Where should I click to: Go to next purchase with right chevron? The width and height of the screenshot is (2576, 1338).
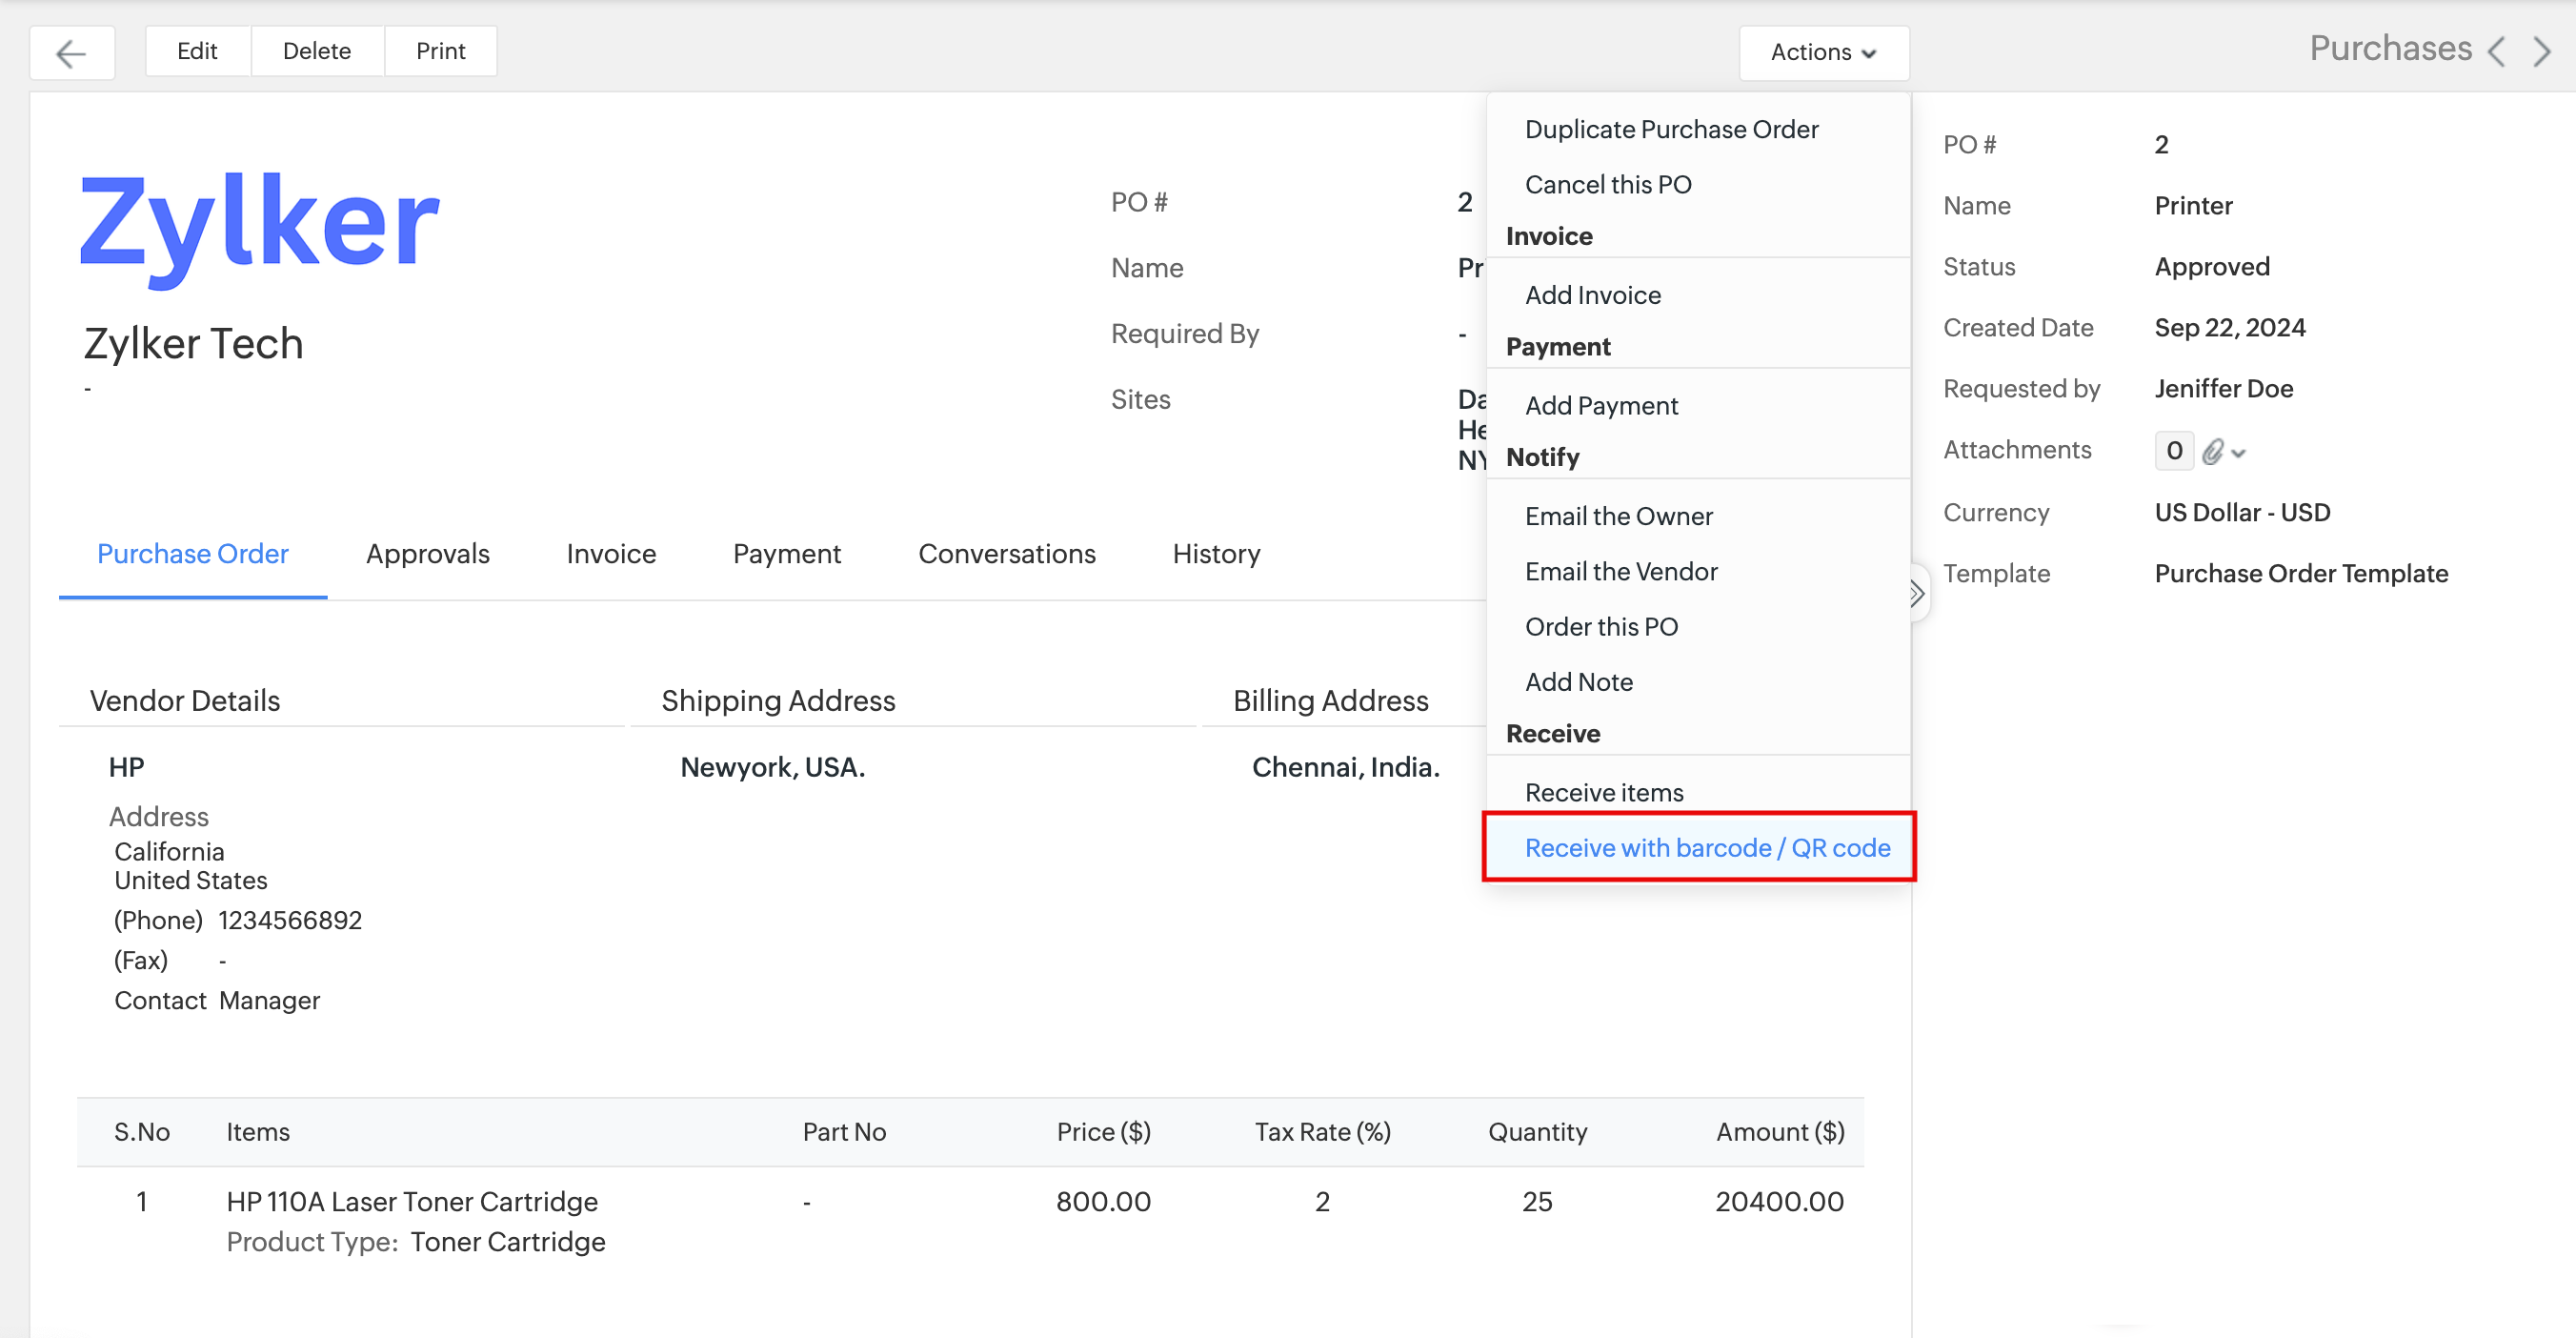(2541, 51)
